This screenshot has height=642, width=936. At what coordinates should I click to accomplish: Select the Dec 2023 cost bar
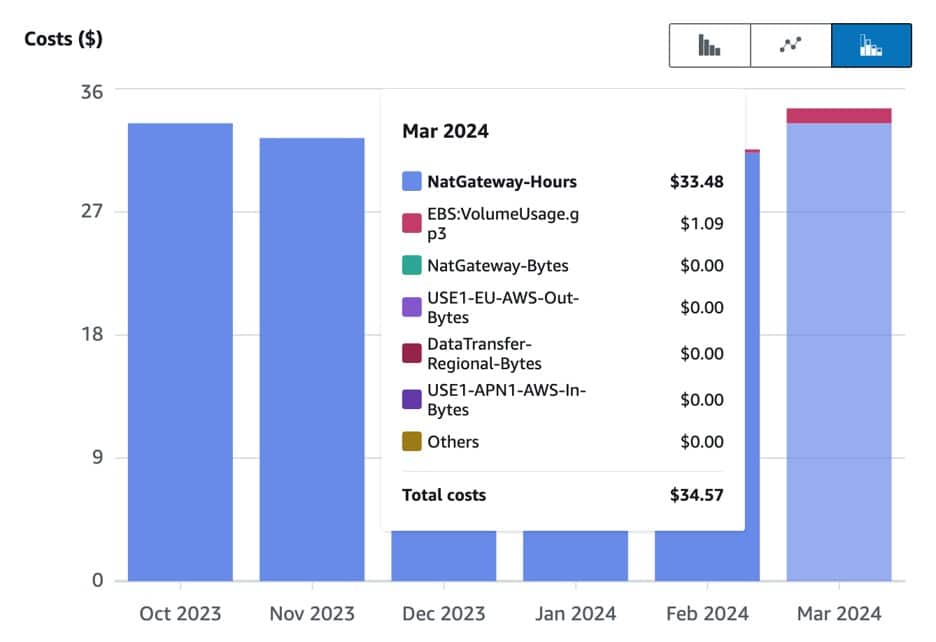pyautogui.click(x=444, y=555)
